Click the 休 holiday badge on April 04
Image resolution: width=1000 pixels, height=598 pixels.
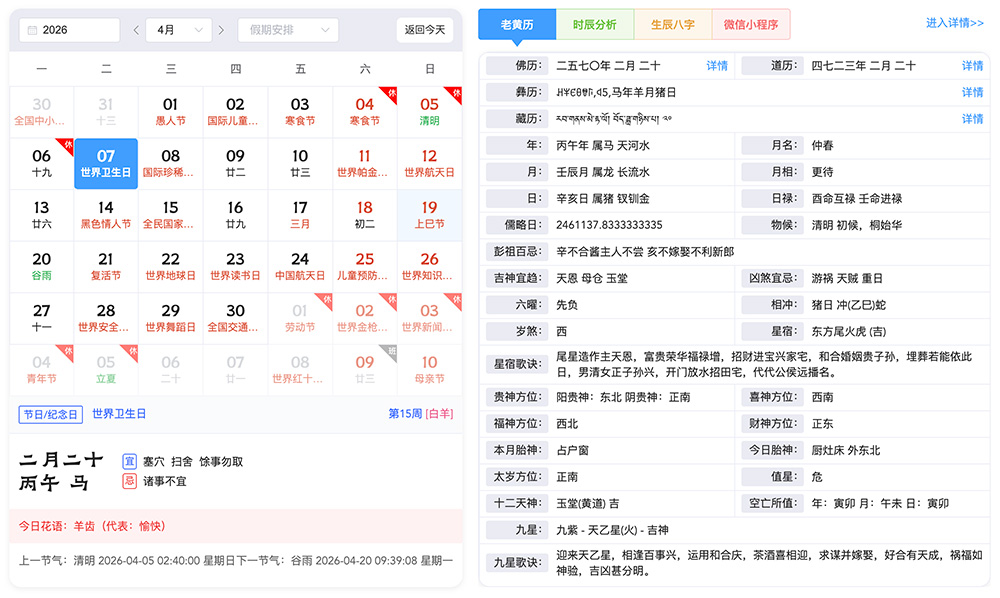(390, 92)
